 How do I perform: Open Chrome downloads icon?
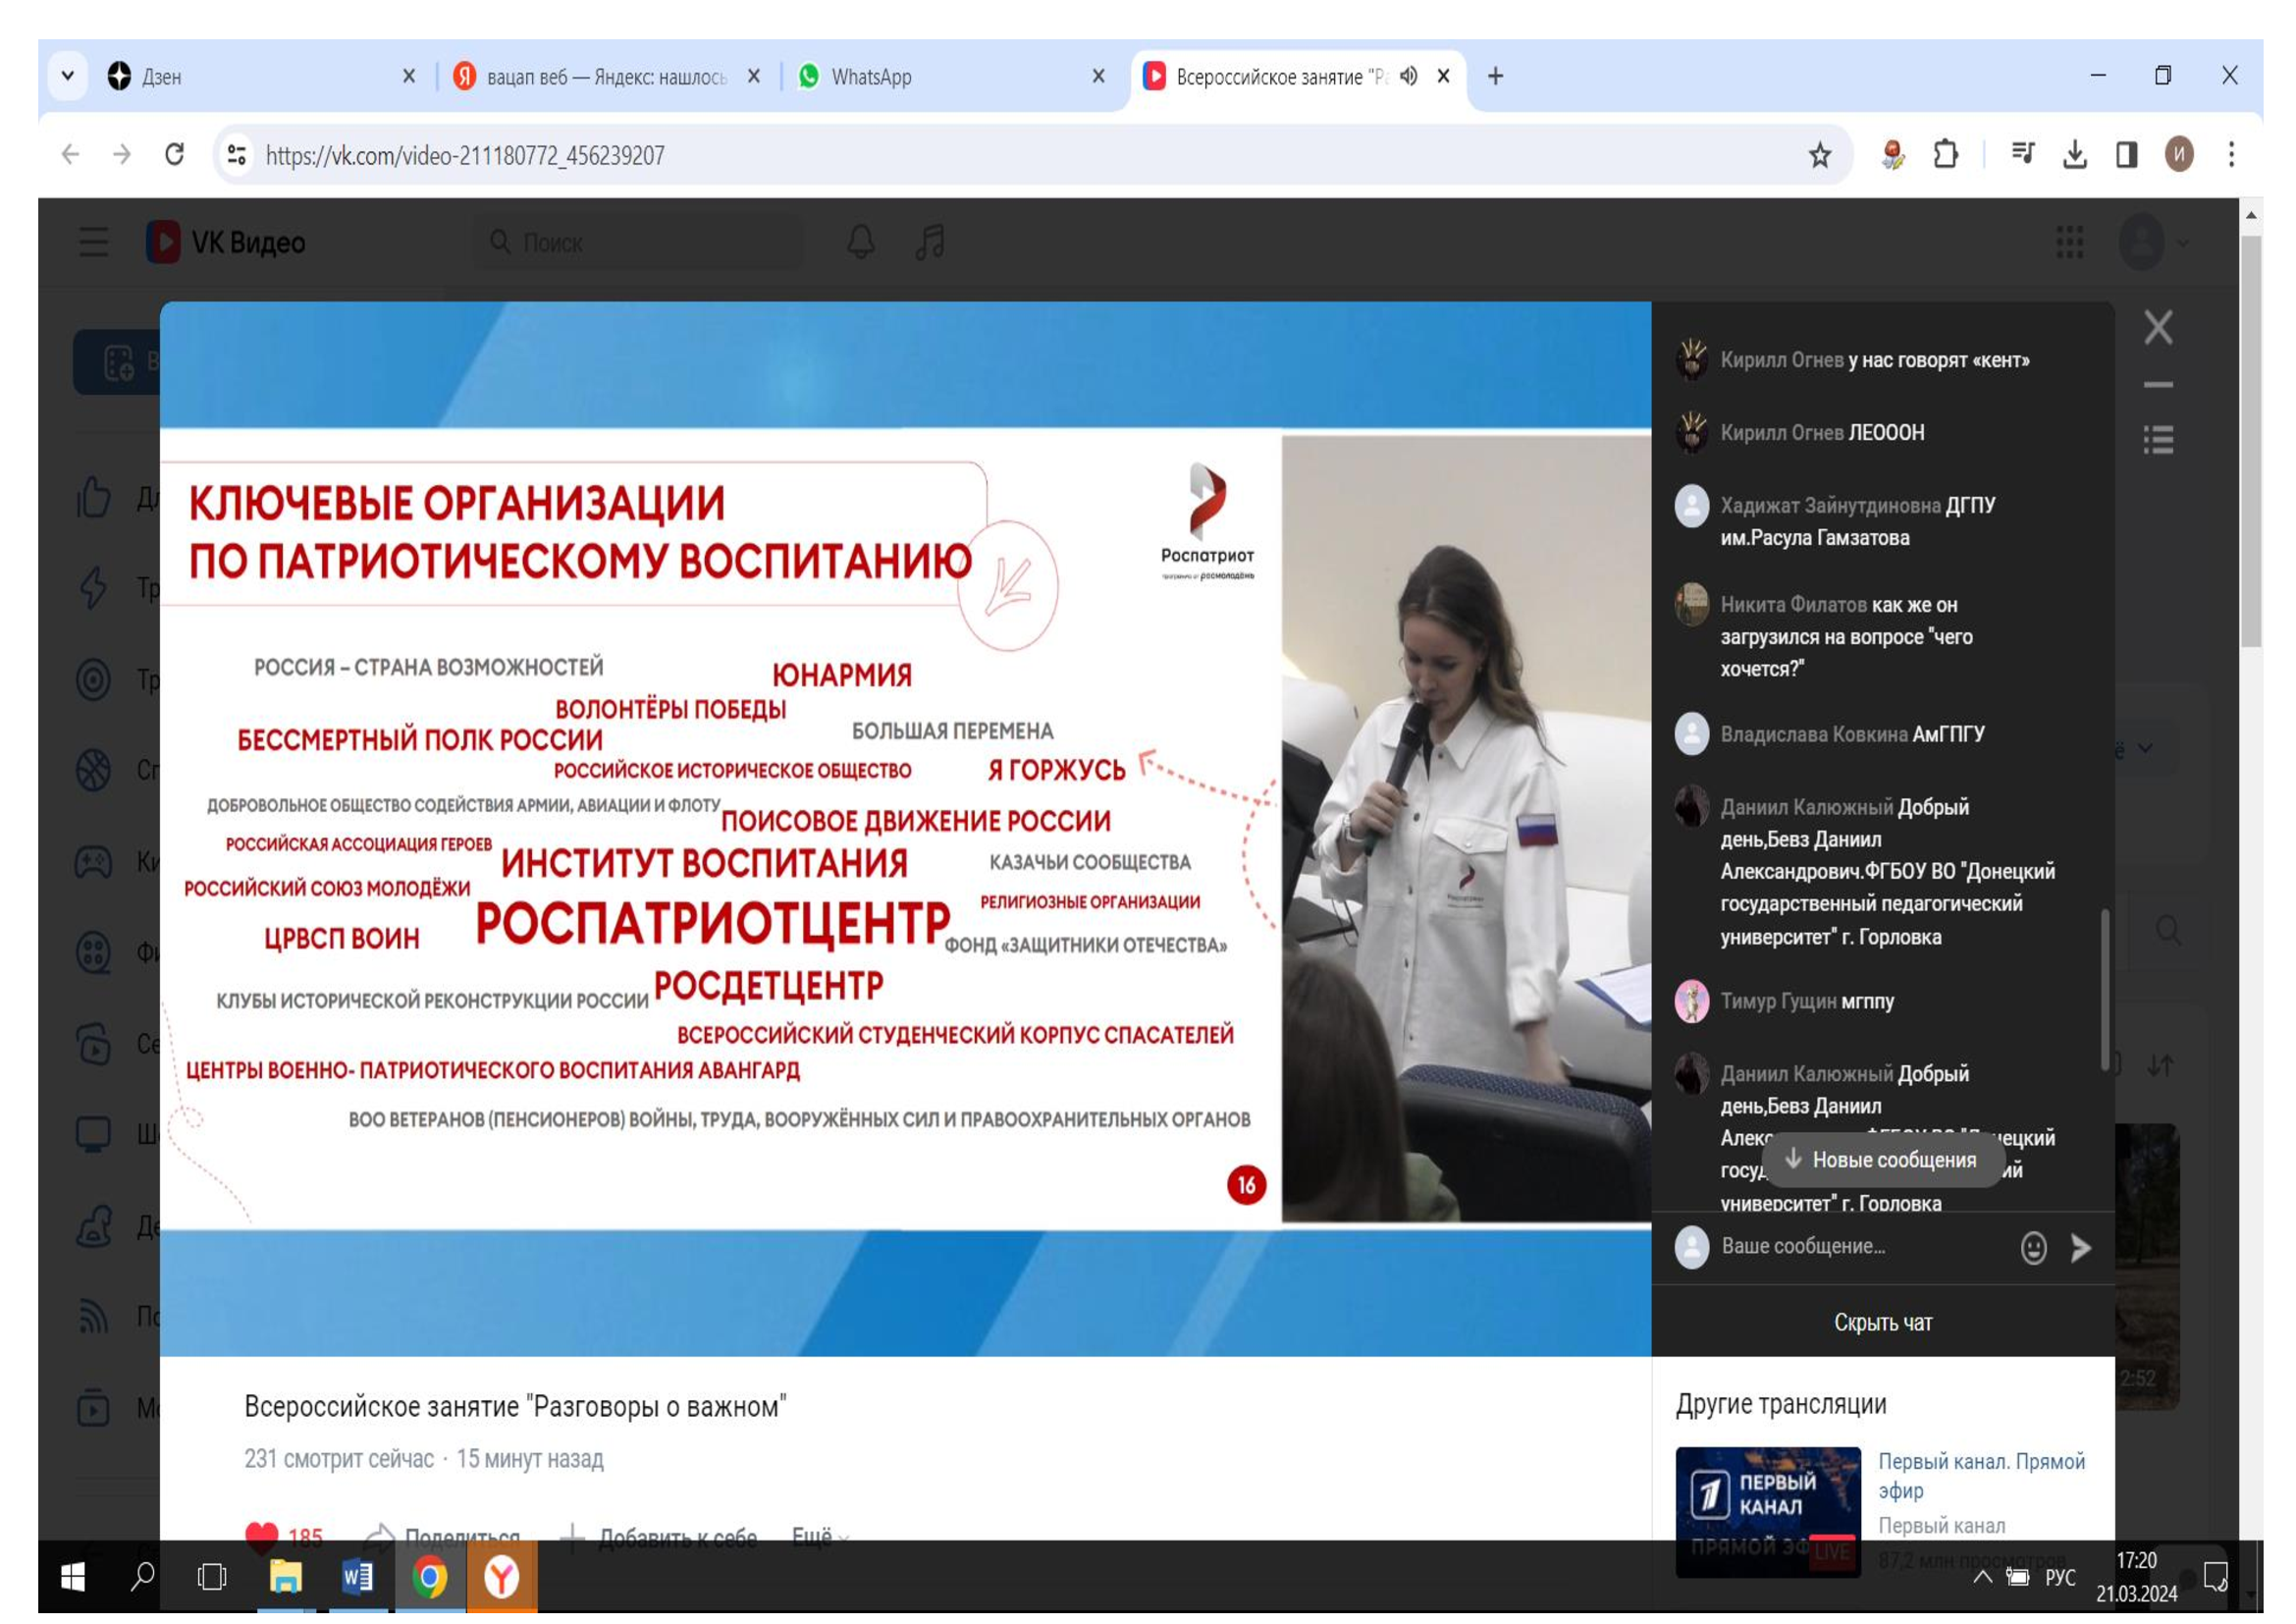point(2074,155)
